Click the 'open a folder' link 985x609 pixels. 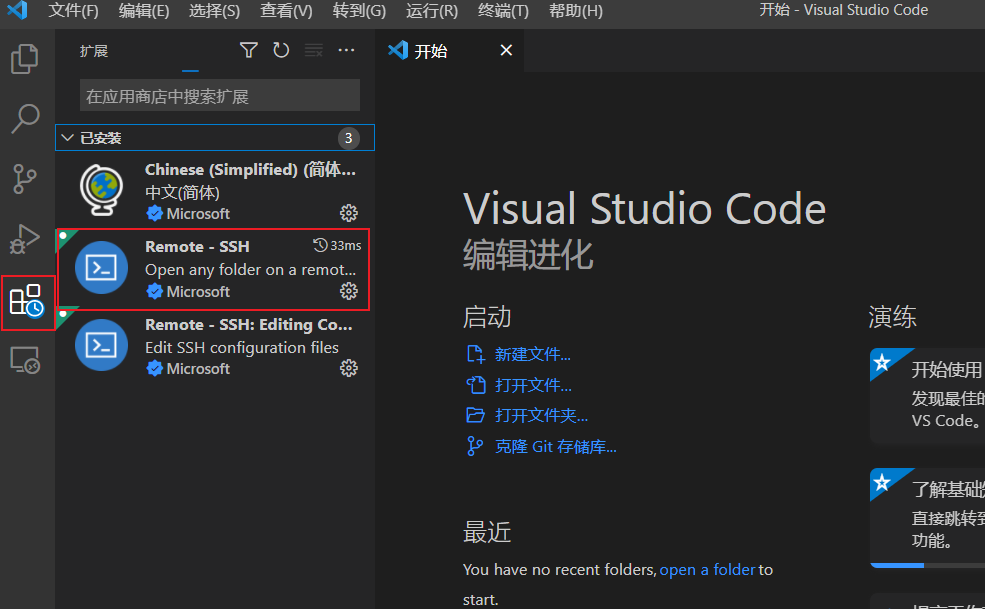coord(707,569)
